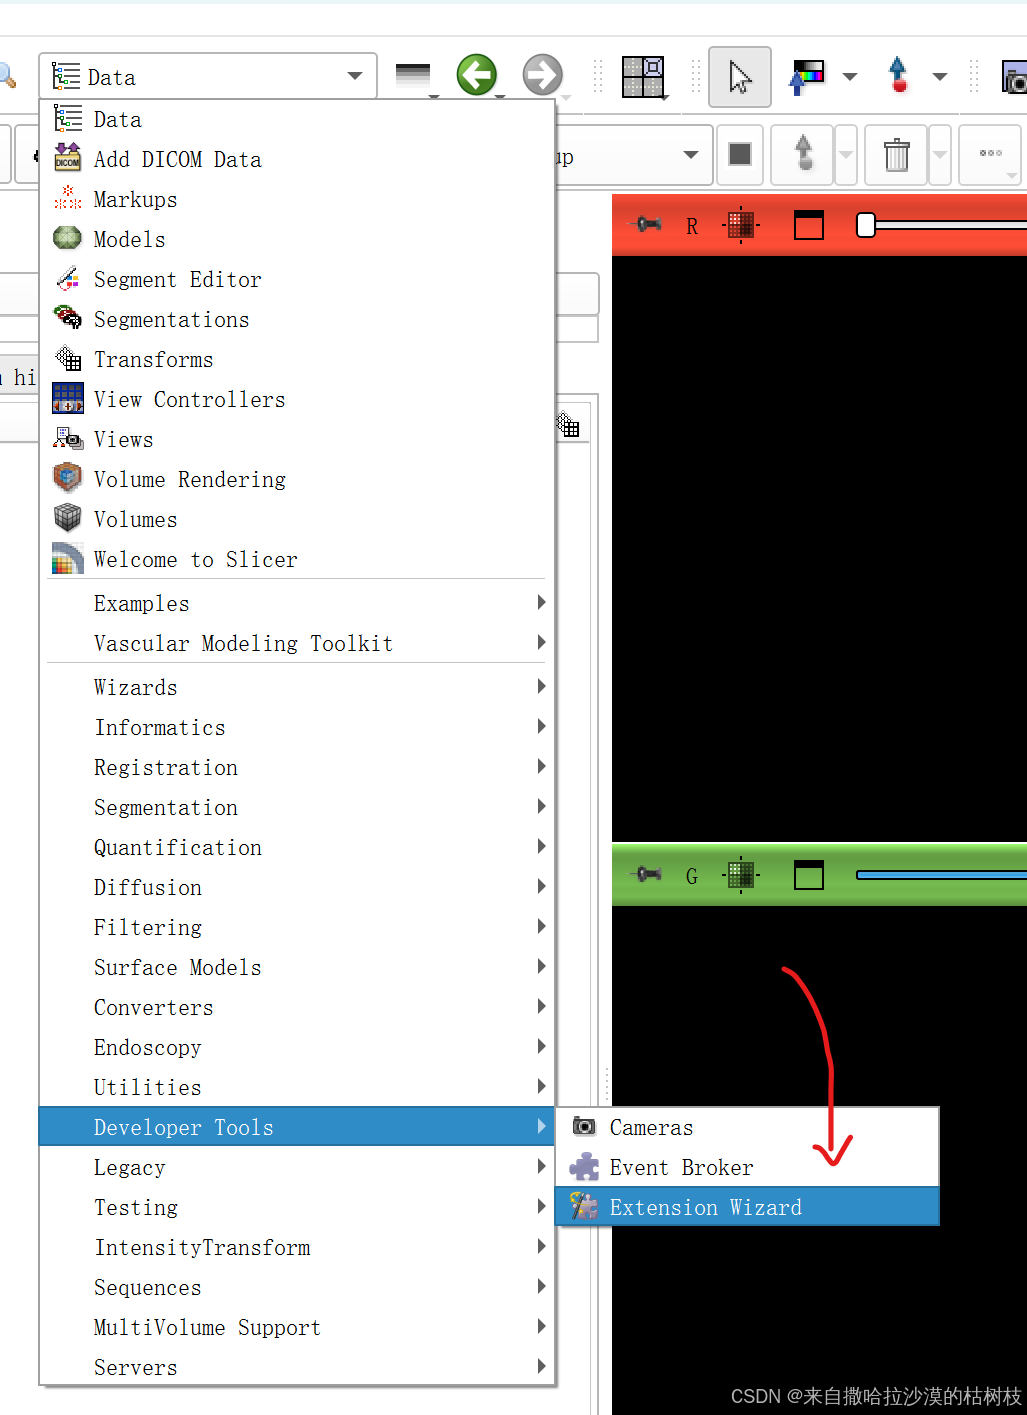The width and height of the screenshot is (1027, 1415).
Task: Expand the Testing submenu
Action: (297, 1207)
